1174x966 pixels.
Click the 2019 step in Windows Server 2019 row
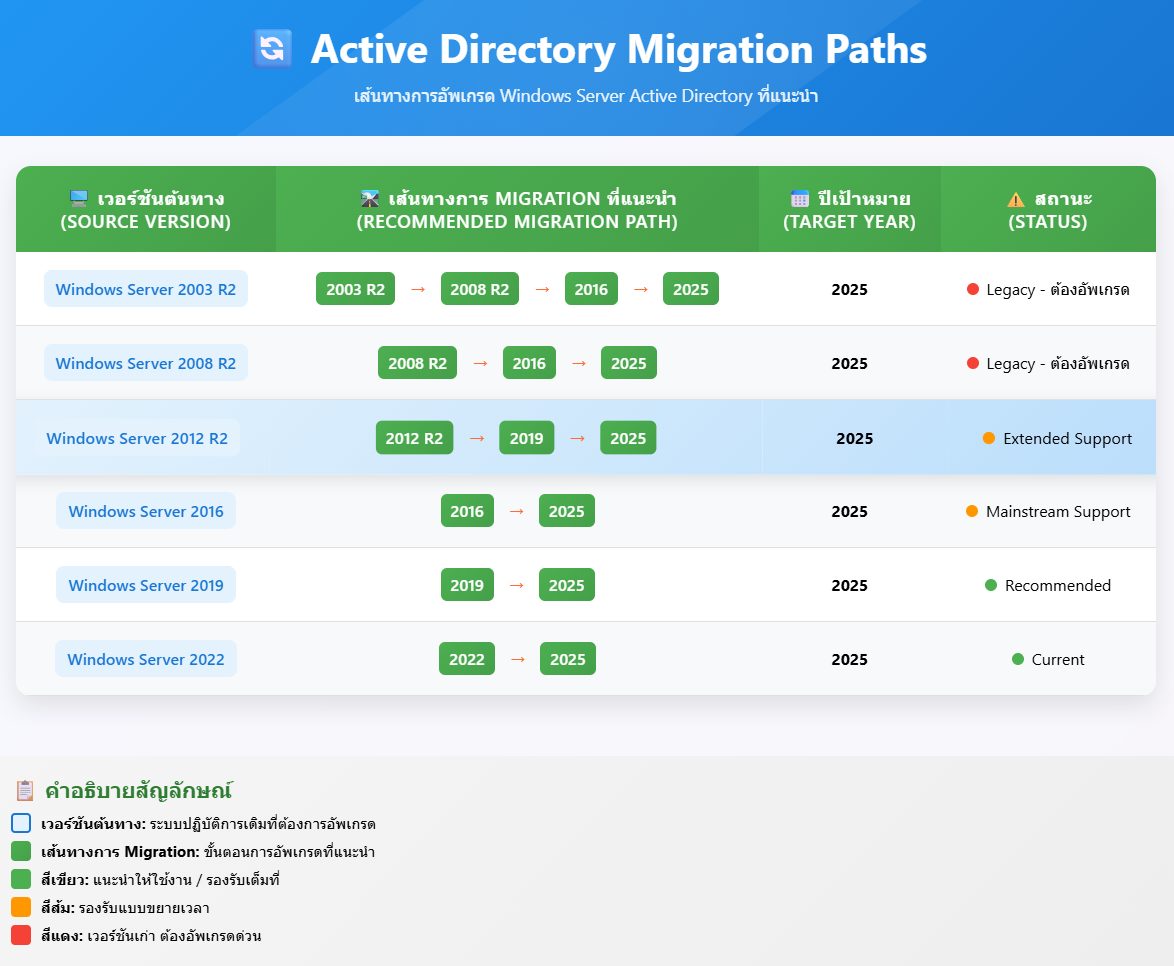[x=467, y=586]
